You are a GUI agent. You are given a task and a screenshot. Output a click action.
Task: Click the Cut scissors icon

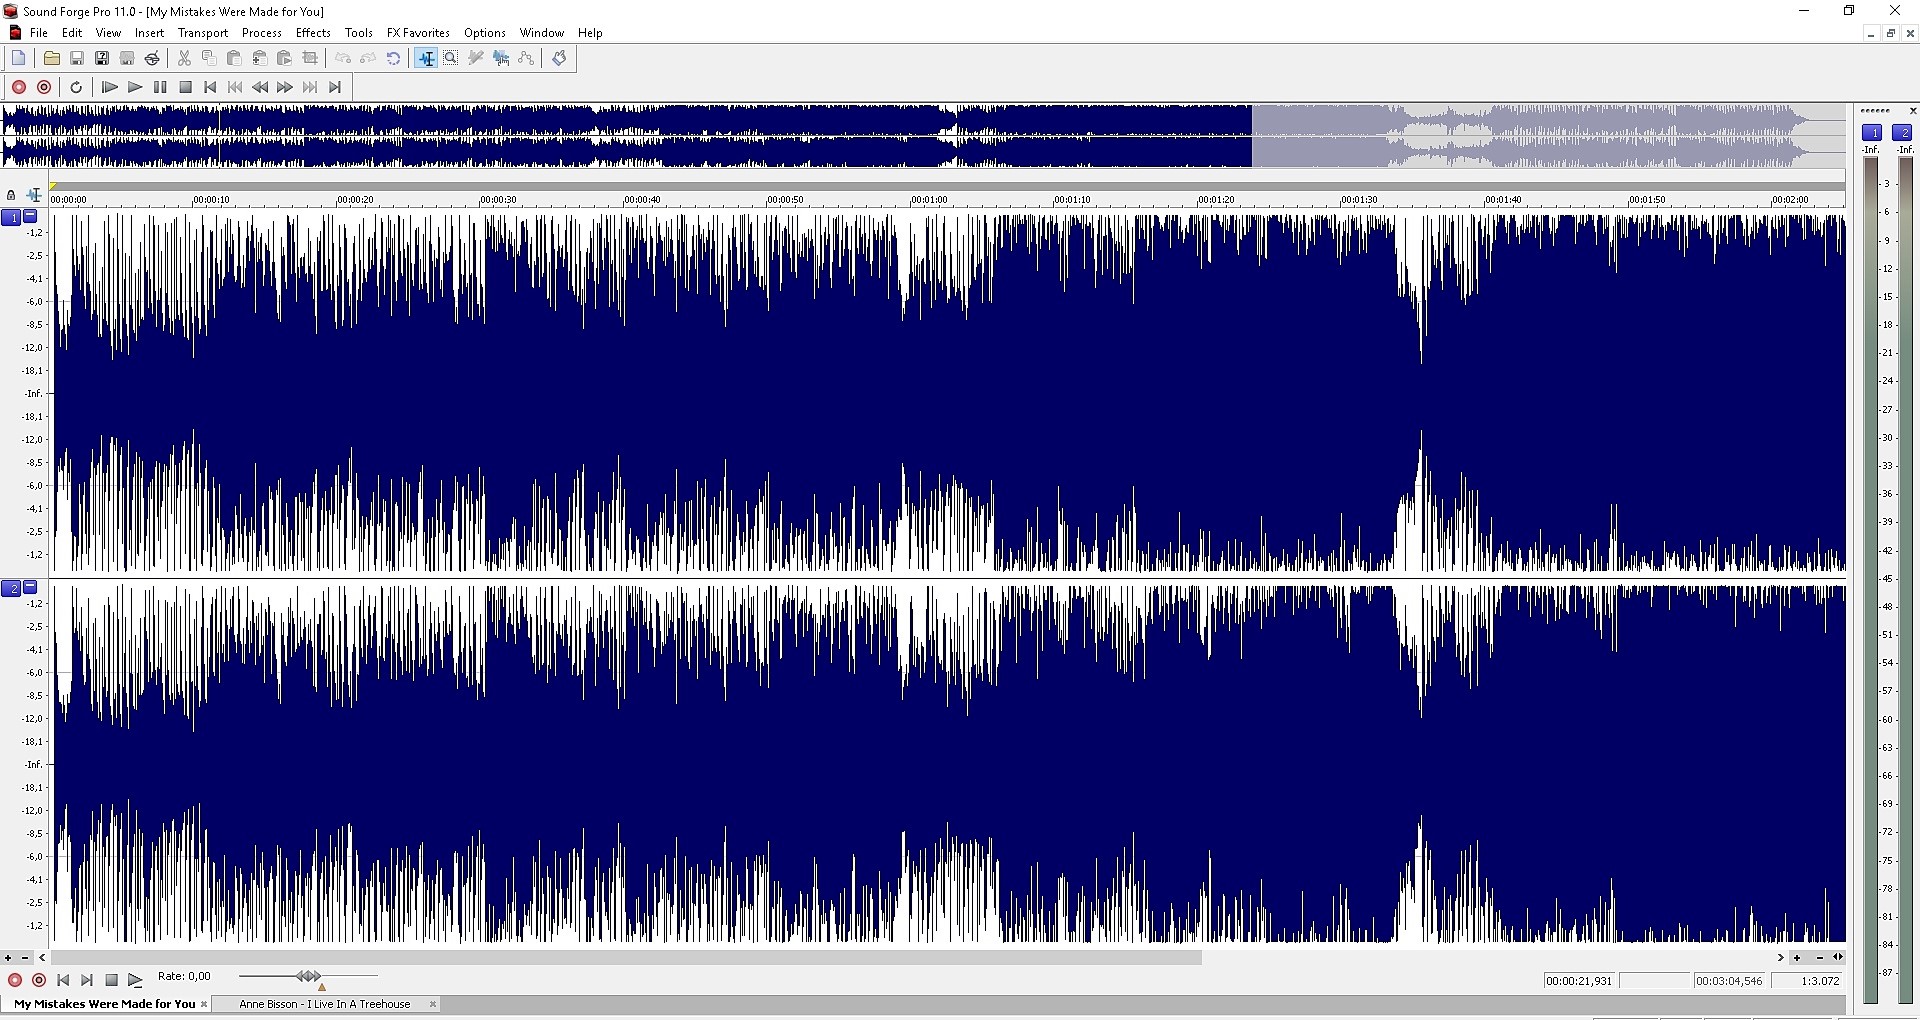click(x=184, y=58)
